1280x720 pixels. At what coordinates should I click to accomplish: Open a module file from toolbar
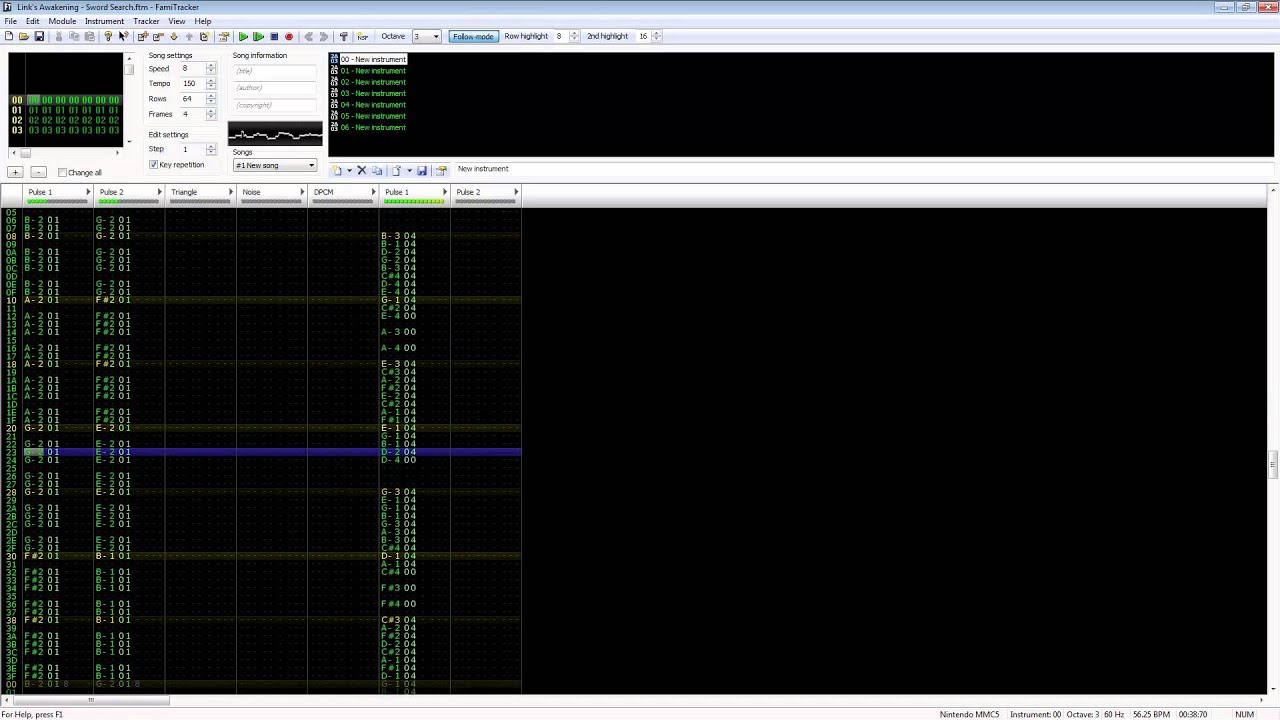tap(23, 36)
